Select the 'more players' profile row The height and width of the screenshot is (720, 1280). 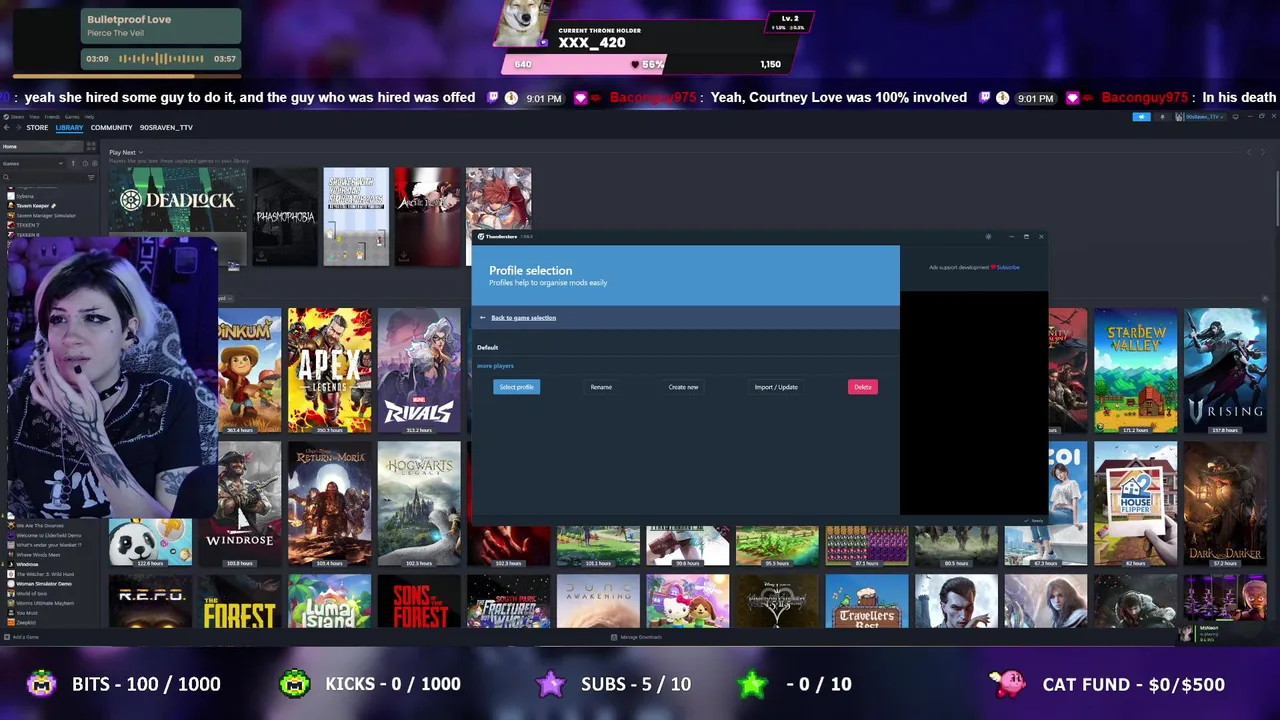coord(685,366)
